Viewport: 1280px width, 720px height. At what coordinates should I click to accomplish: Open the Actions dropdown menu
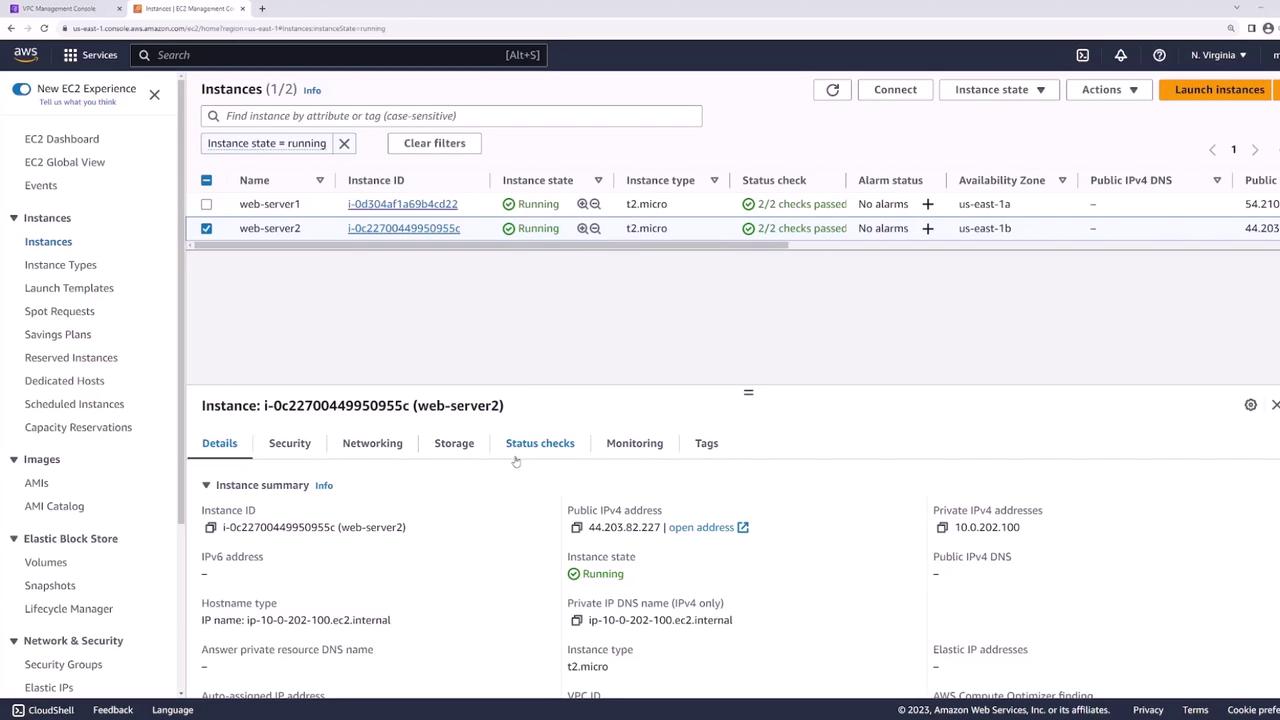click(1109, 90)
